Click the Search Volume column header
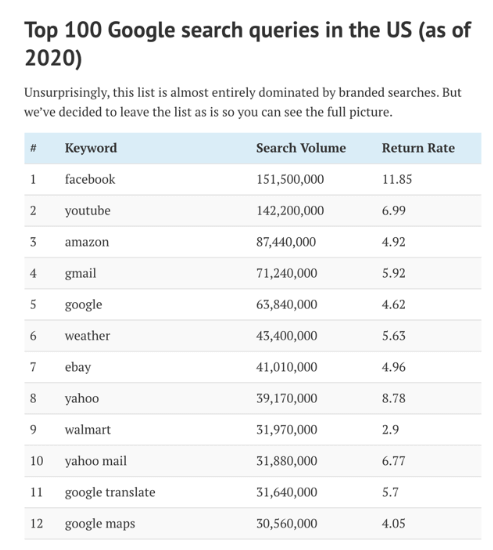The height and width of the screenshot is (550, 493). (301, 148)
